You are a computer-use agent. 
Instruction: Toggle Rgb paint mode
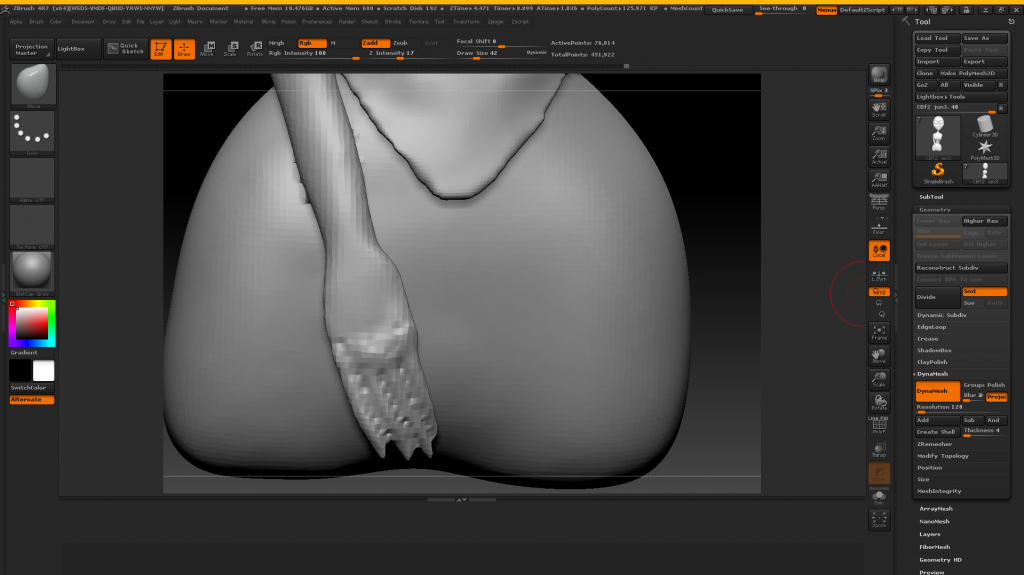click(x=312, y=42)
